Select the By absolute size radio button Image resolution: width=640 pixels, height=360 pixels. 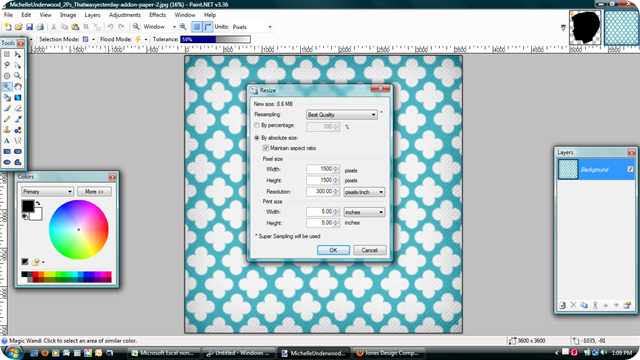point(257,138)
